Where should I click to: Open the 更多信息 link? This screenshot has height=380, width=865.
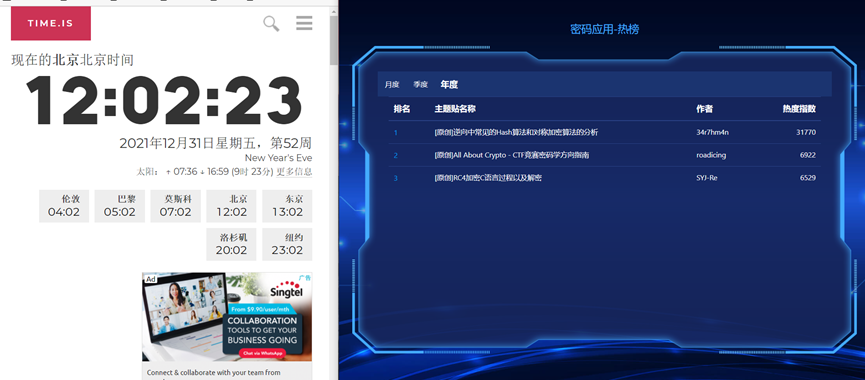pos(294,172)
